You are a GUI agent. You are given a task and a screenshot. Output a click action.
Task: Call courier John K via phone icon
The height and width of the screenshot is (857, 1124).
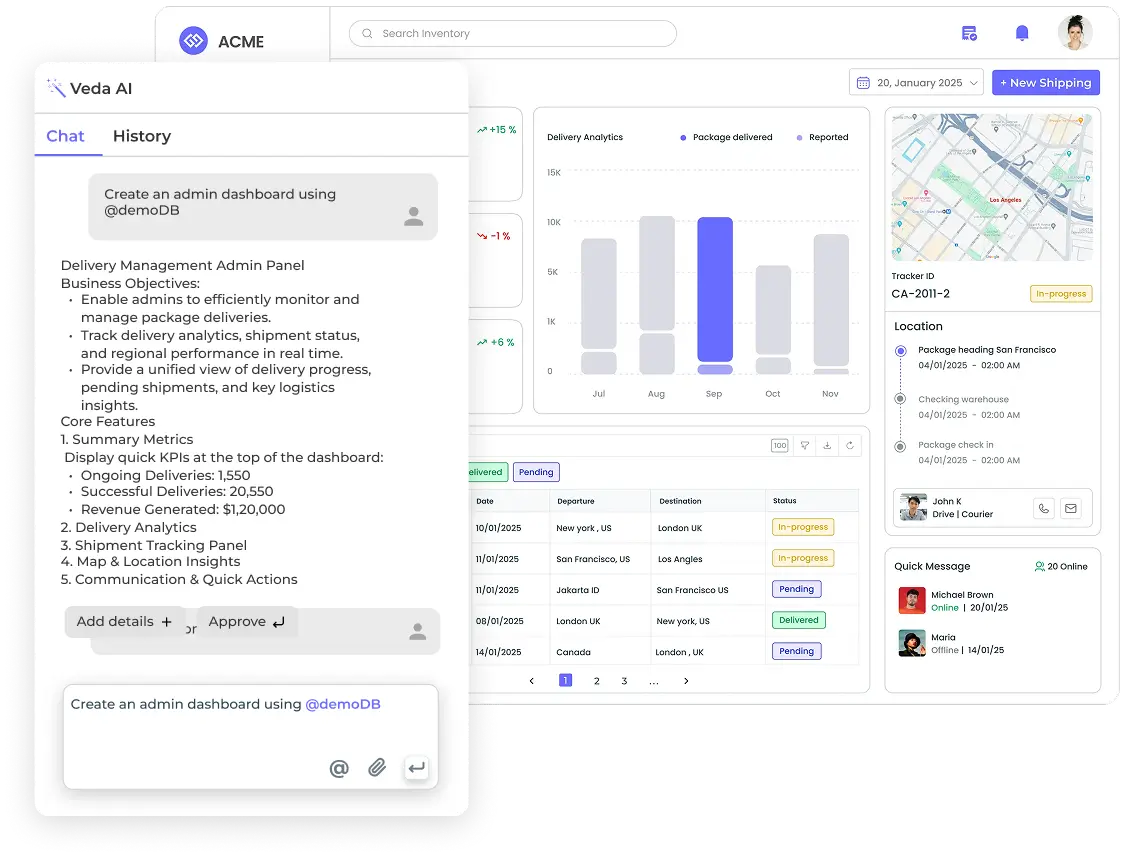tap(1043, 508)
